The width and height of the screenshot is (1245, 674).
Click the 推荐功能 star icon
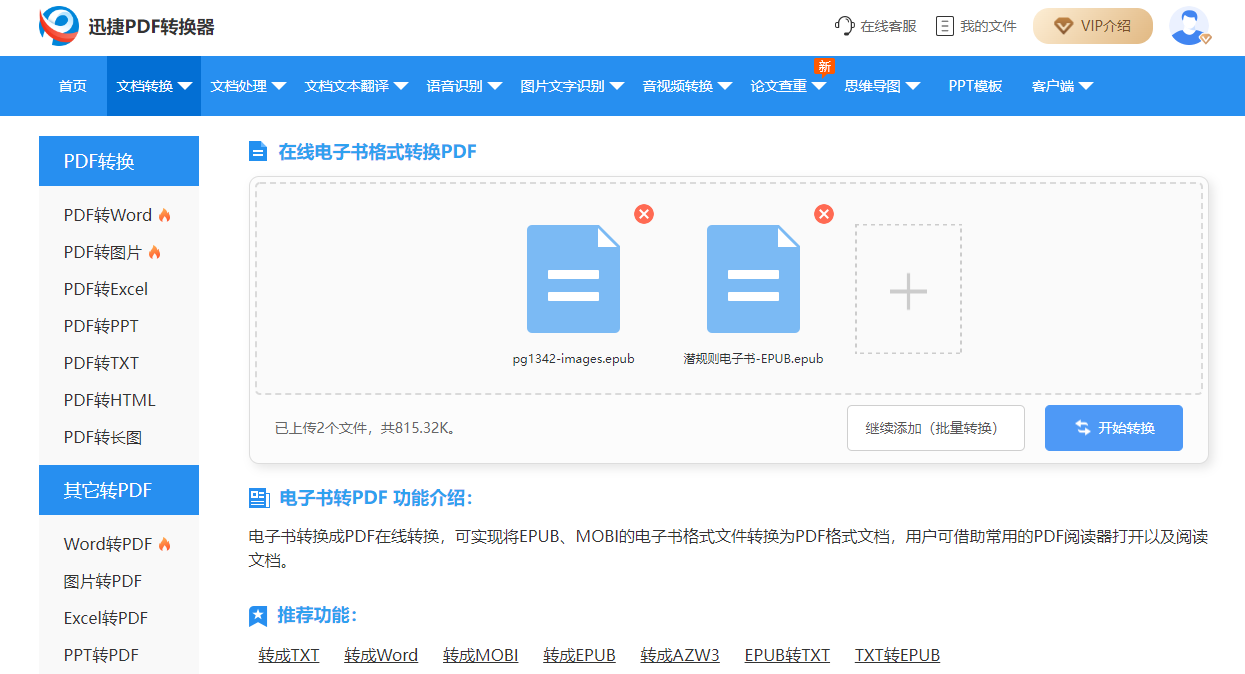click(x=258, y=616)
